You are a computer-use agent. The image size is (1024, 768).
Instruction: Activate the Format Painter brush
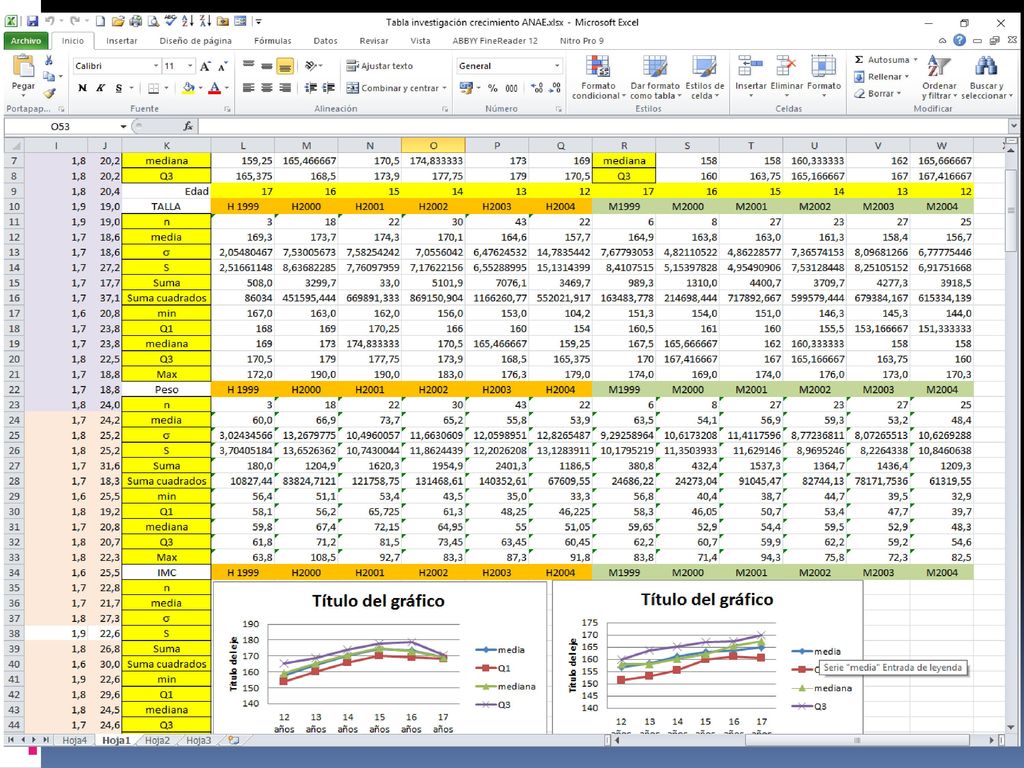pyautogui.click(x=49, y=93)
